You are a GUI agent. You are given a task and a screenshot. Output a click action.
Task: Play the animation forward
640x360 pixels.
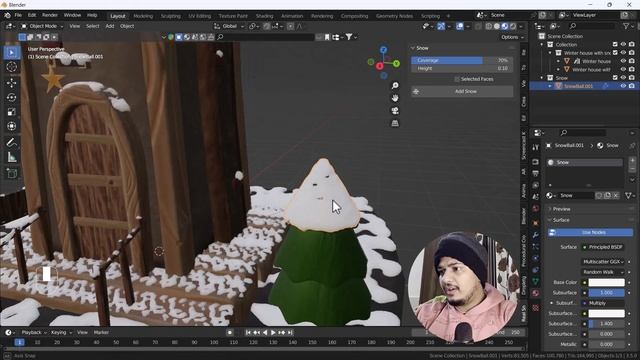[x=273, y=333]
